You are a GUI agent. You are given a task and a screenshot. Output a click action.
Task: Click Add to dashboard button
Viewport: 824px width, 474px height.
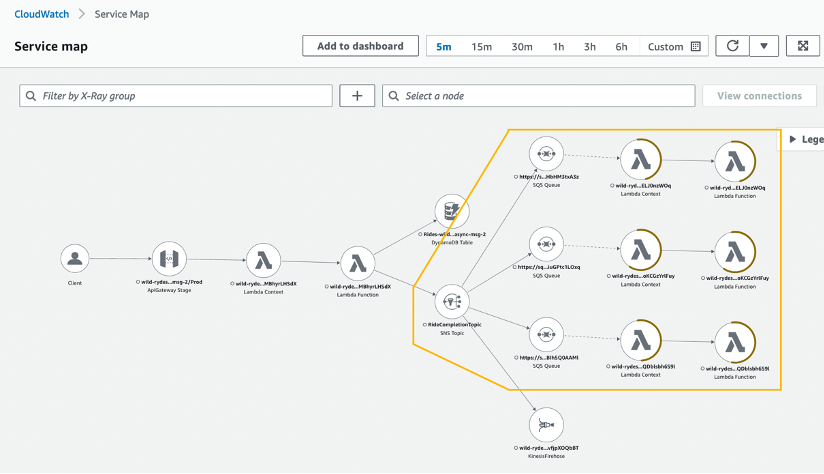pos(360,46)
